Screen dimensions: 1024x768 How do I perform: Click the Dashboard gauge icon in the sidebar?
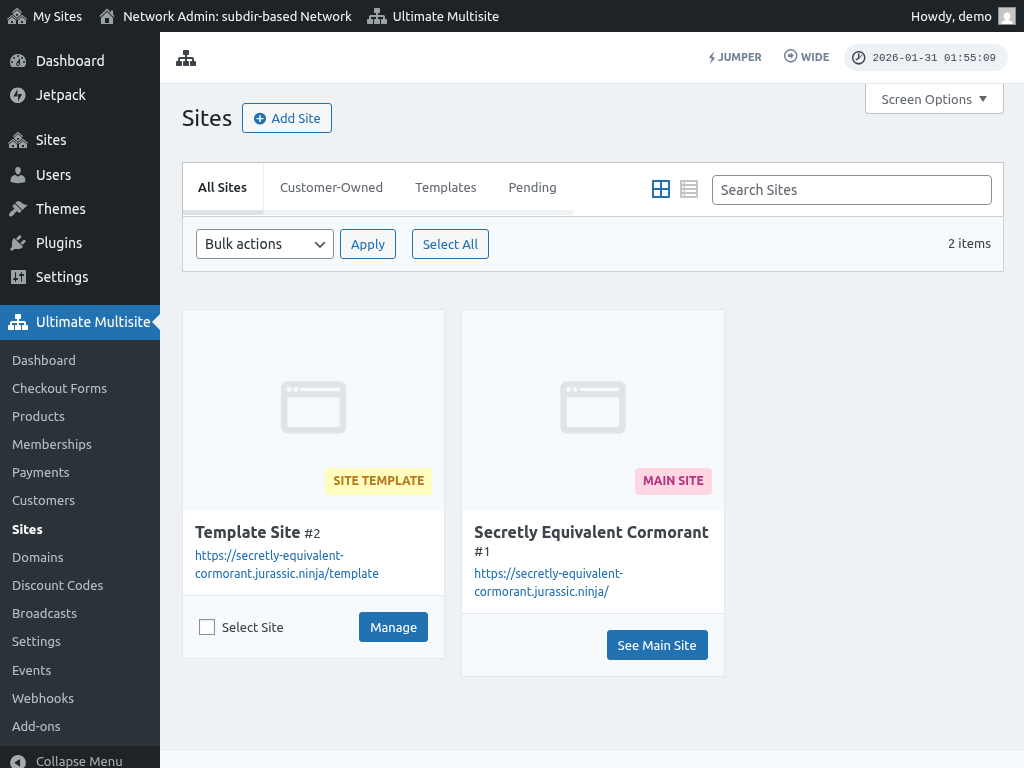[18, 61]
